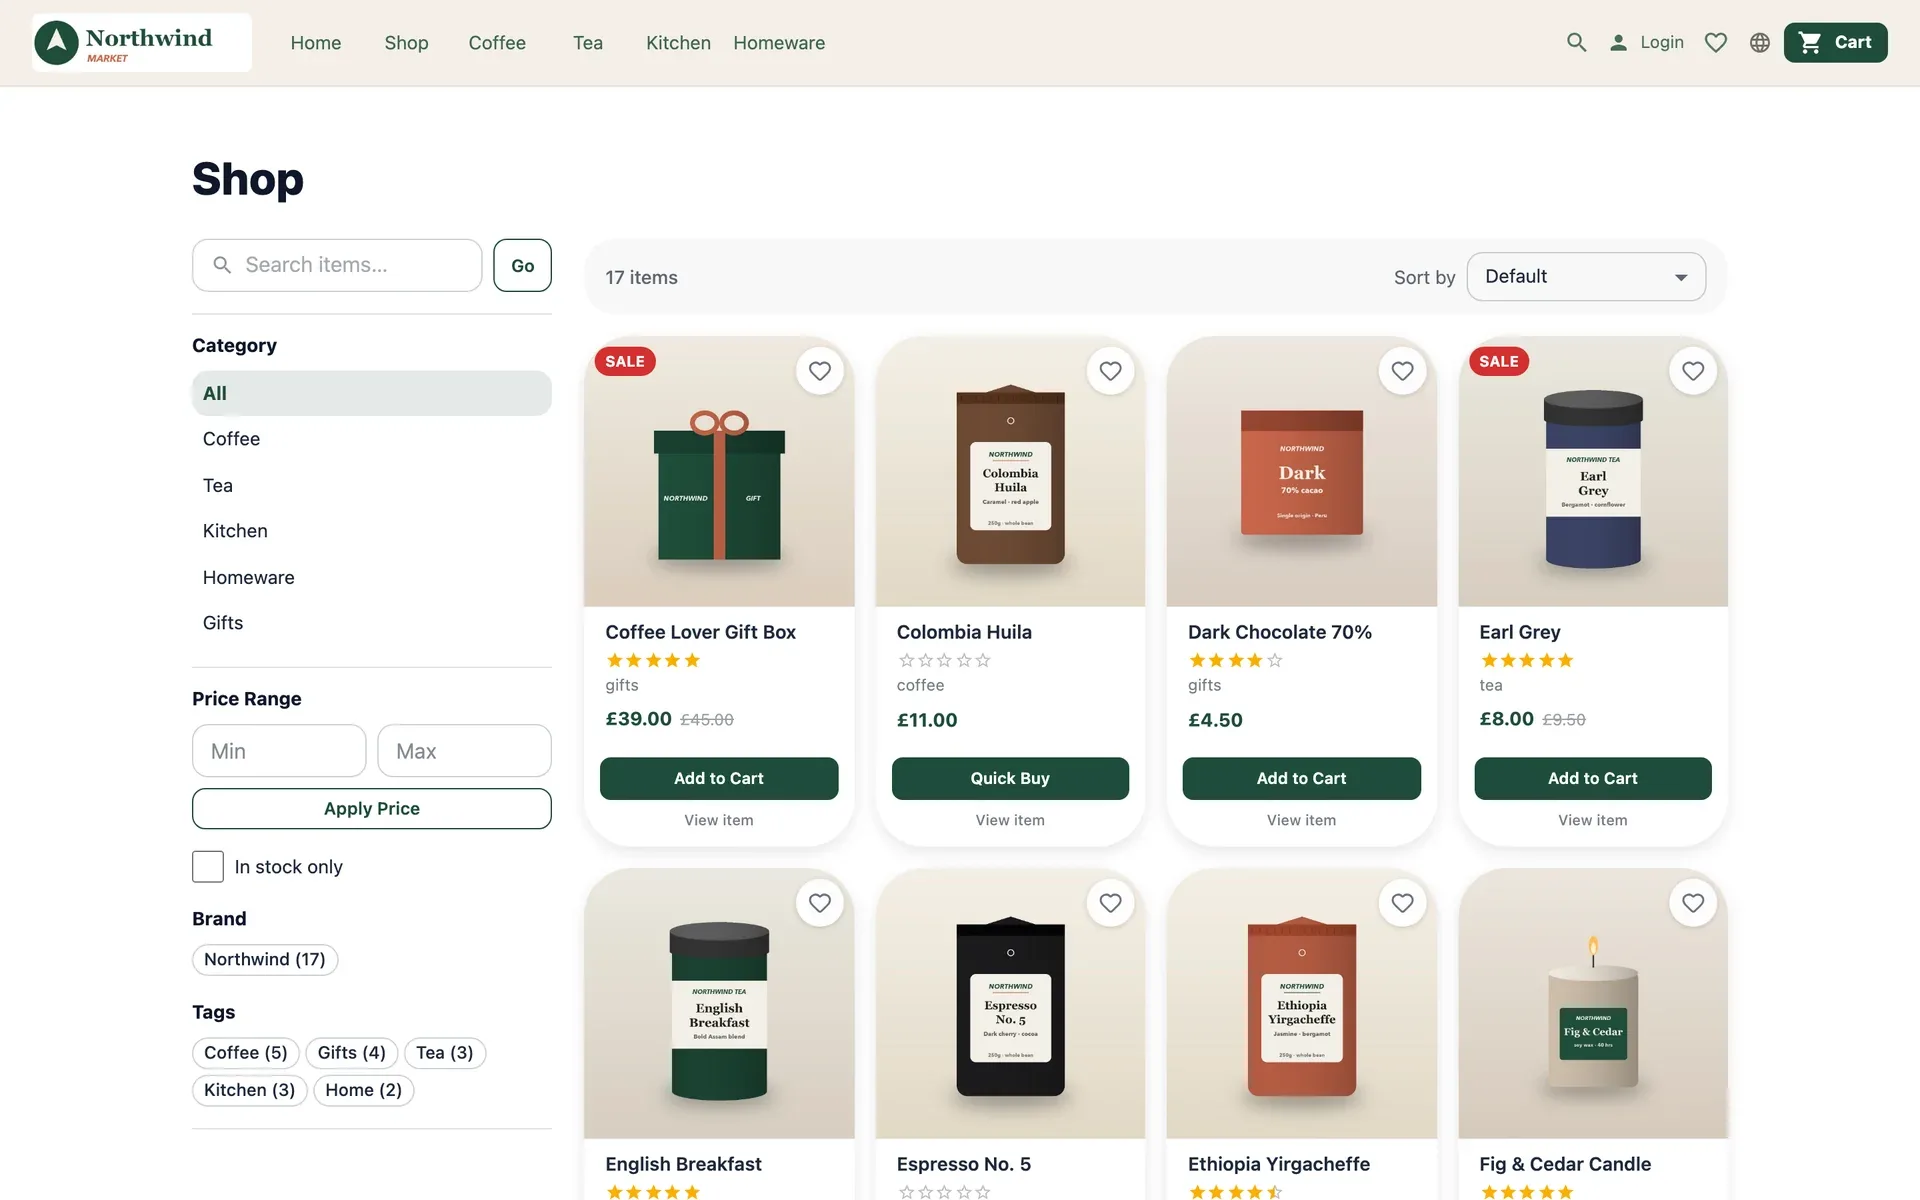Go to Home in navigation
The width and height of the screenshot is (1920, 1200).
(316, 43)
